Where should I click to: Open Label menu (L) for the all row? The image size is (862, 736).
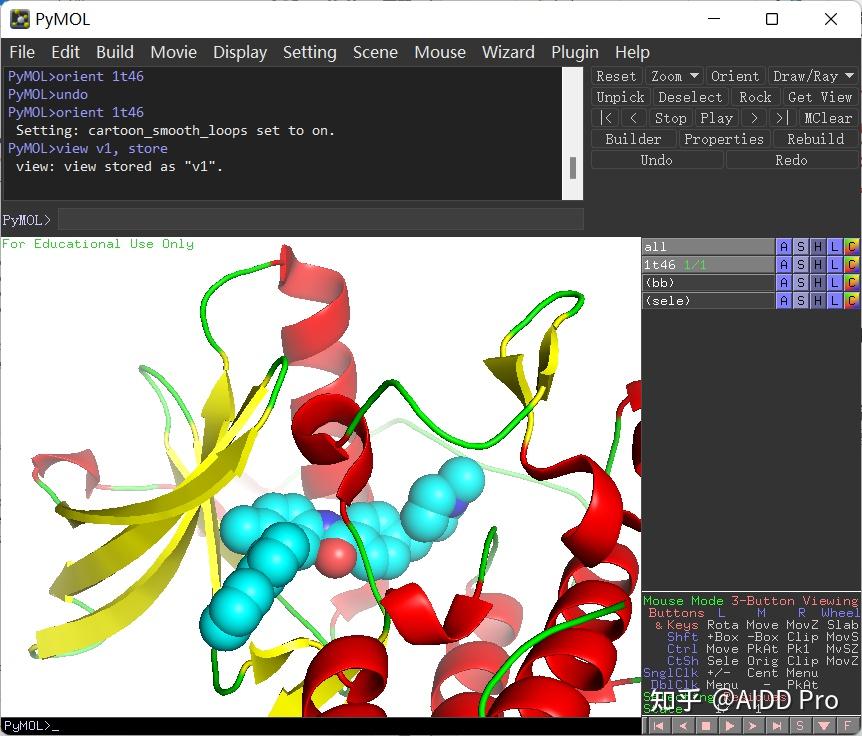[x=835, y=247]
